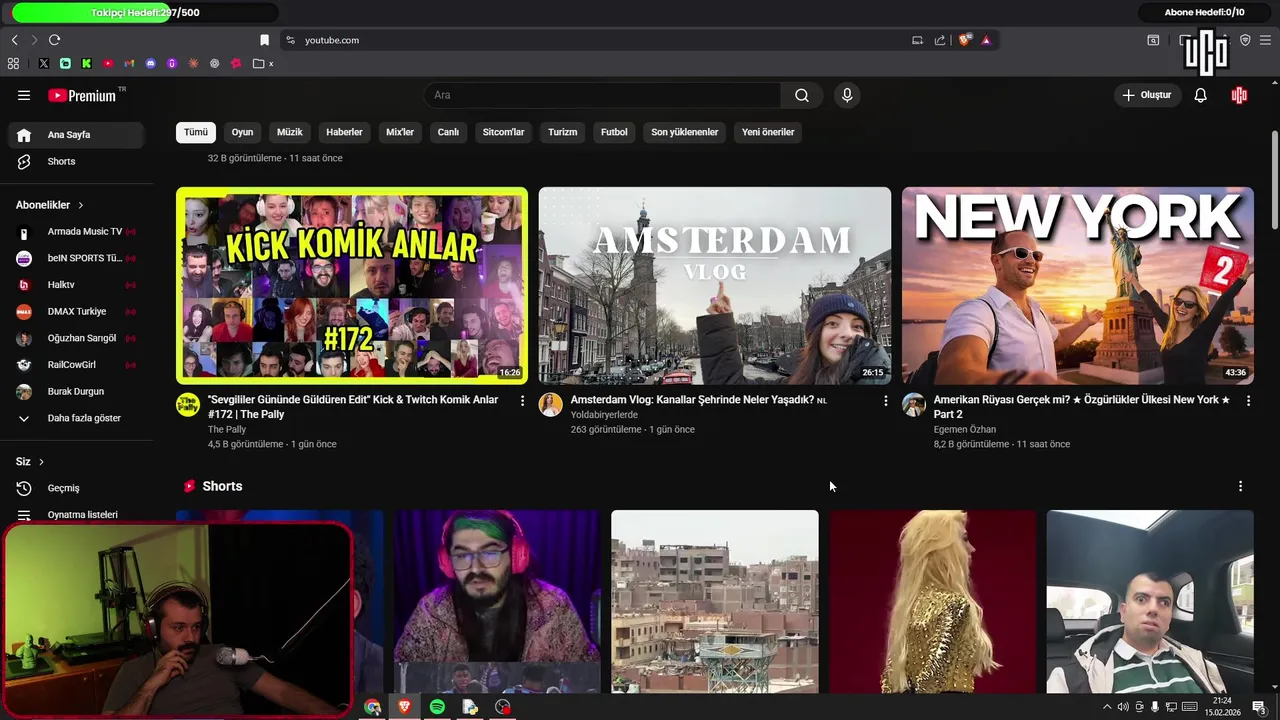1280x720 pixels.
Task: Open the Shorts shelf three-dot menu
Action: tap(1240, 486)
